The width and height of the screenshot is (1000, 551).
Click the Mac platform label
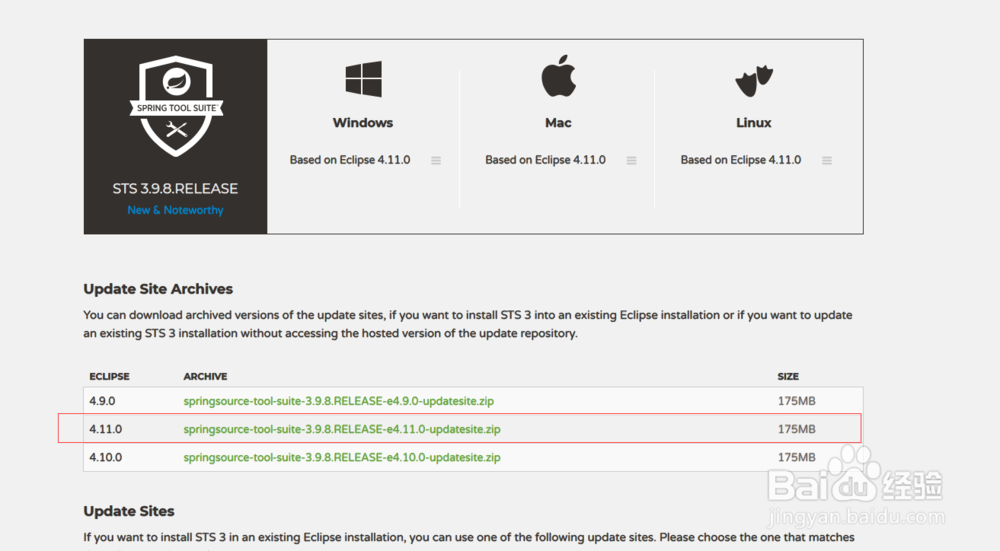558,123
